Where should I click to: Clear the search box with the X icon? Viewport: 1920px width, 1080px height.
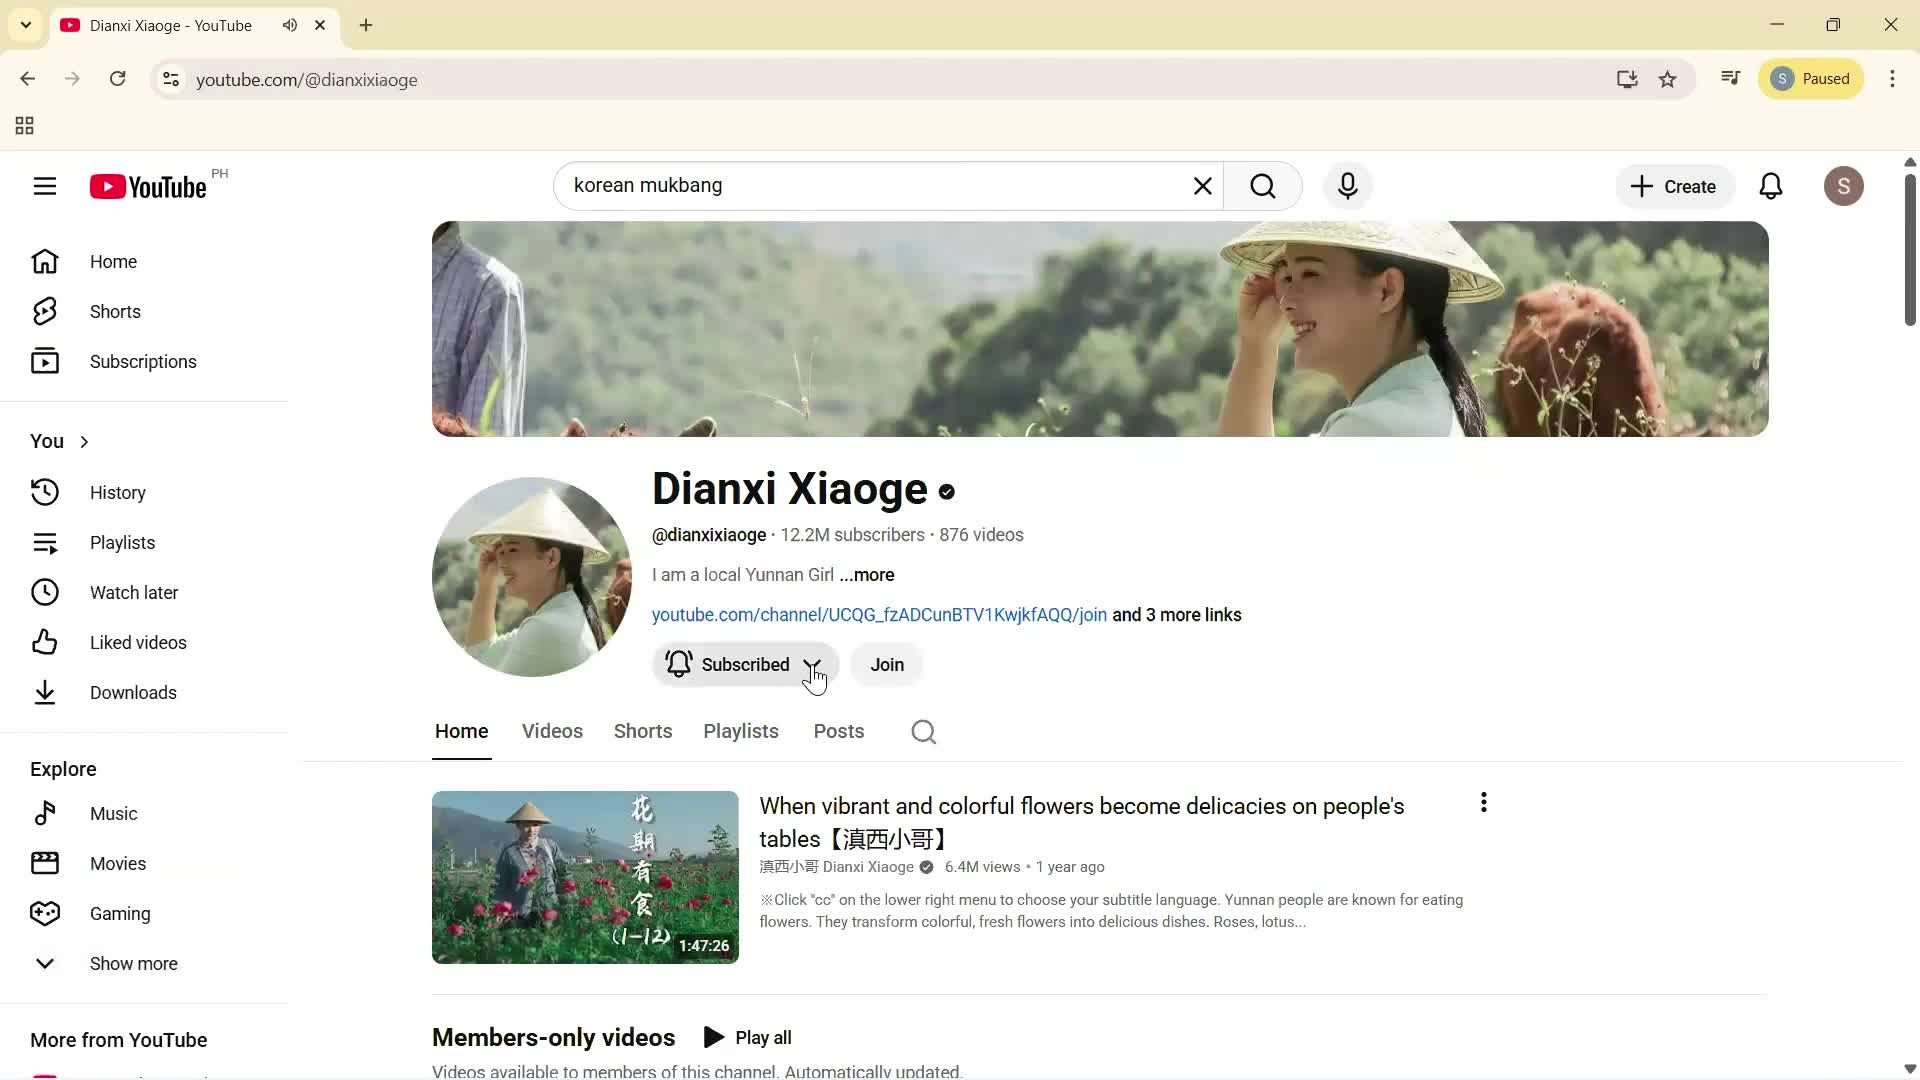click(1202, 186)
